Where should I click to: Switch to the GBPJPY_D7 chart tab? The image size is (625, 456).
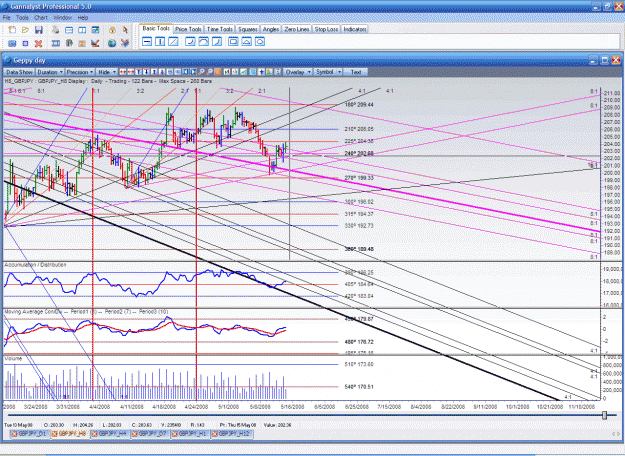point(149,434)
